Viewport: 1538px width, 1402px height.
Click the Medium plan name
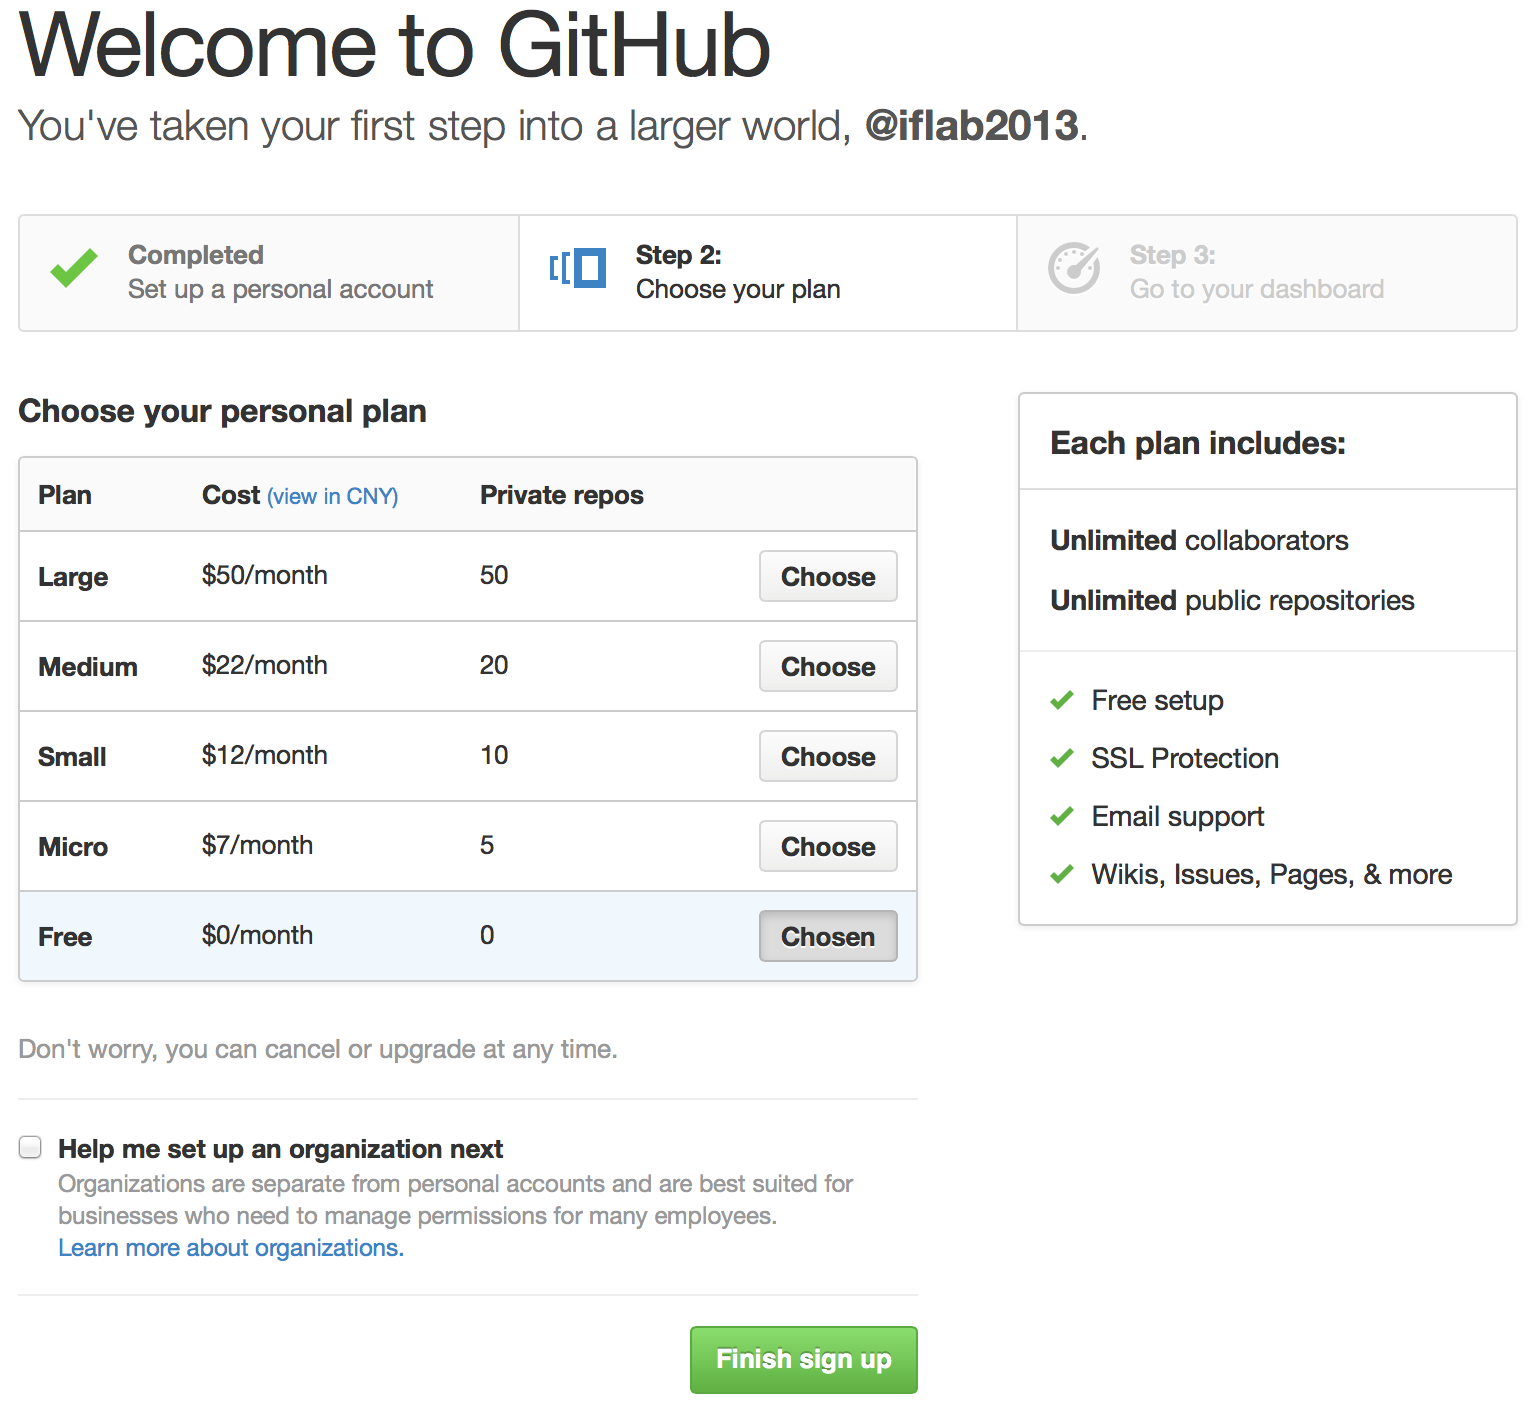(88, 667)
